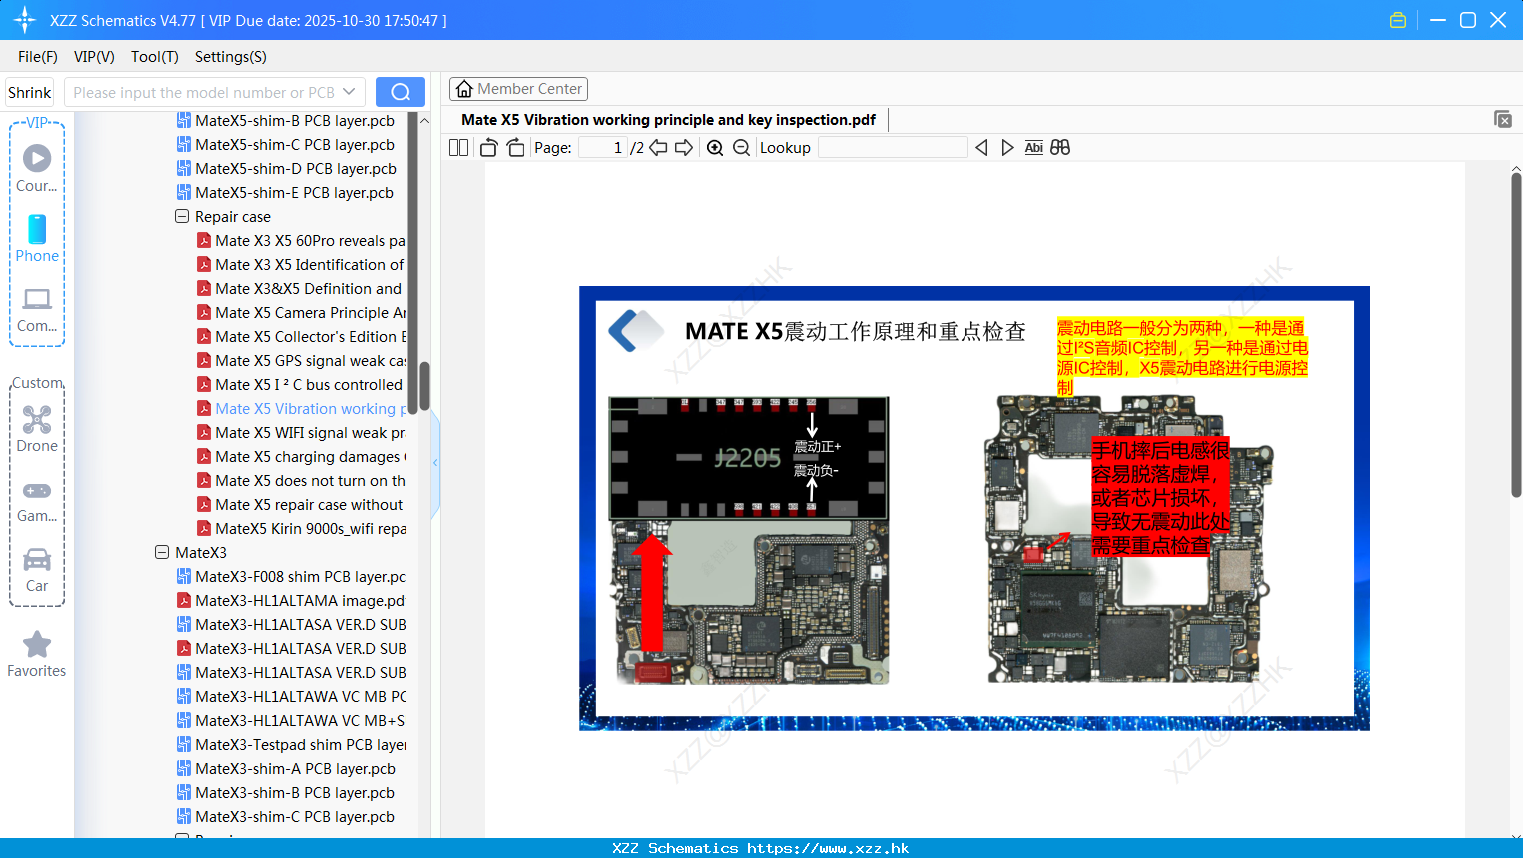Open the Settings(S) menu

coord(231,57)
